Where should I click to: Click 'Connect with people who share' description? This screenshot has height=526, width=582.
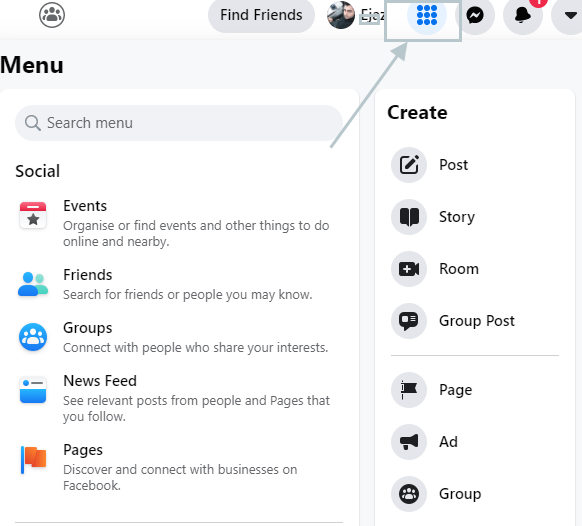pyautogui.click(x=196, y=348)
